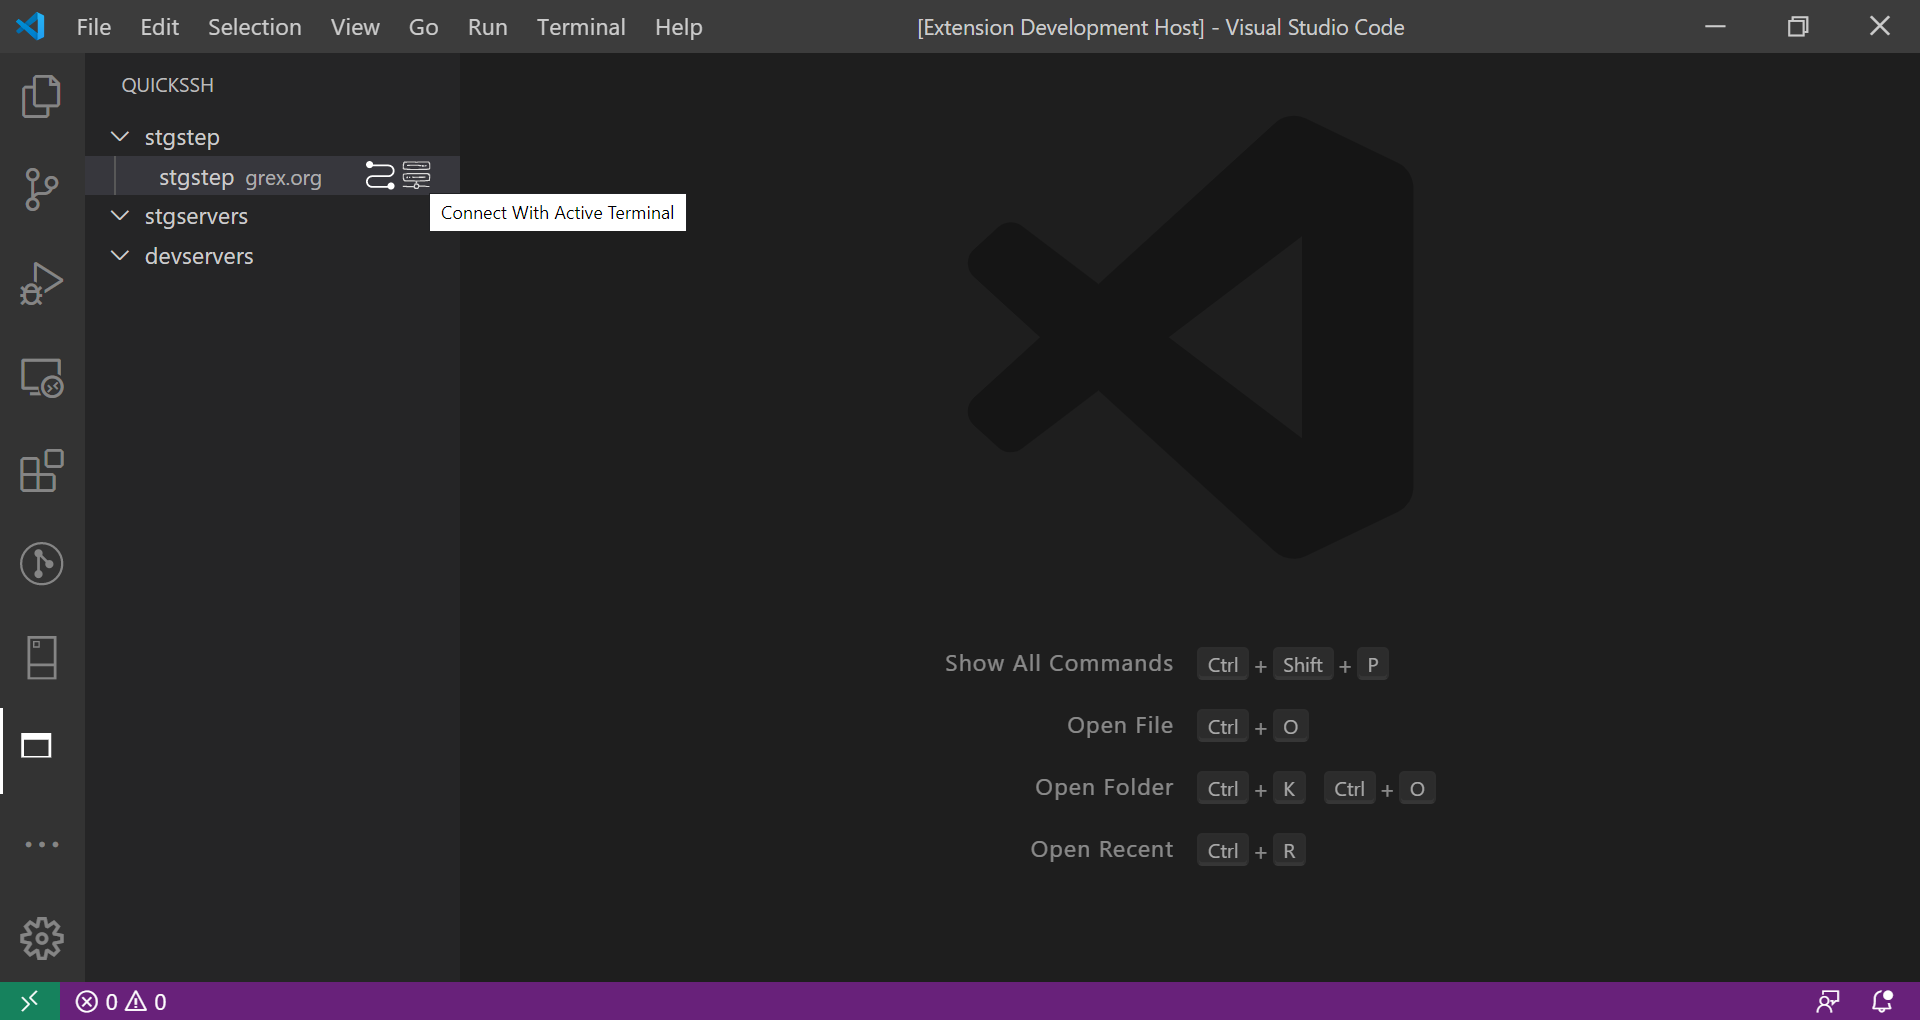Open the File menu
Screen dimensions: 1920x1020
click(94, 27)
